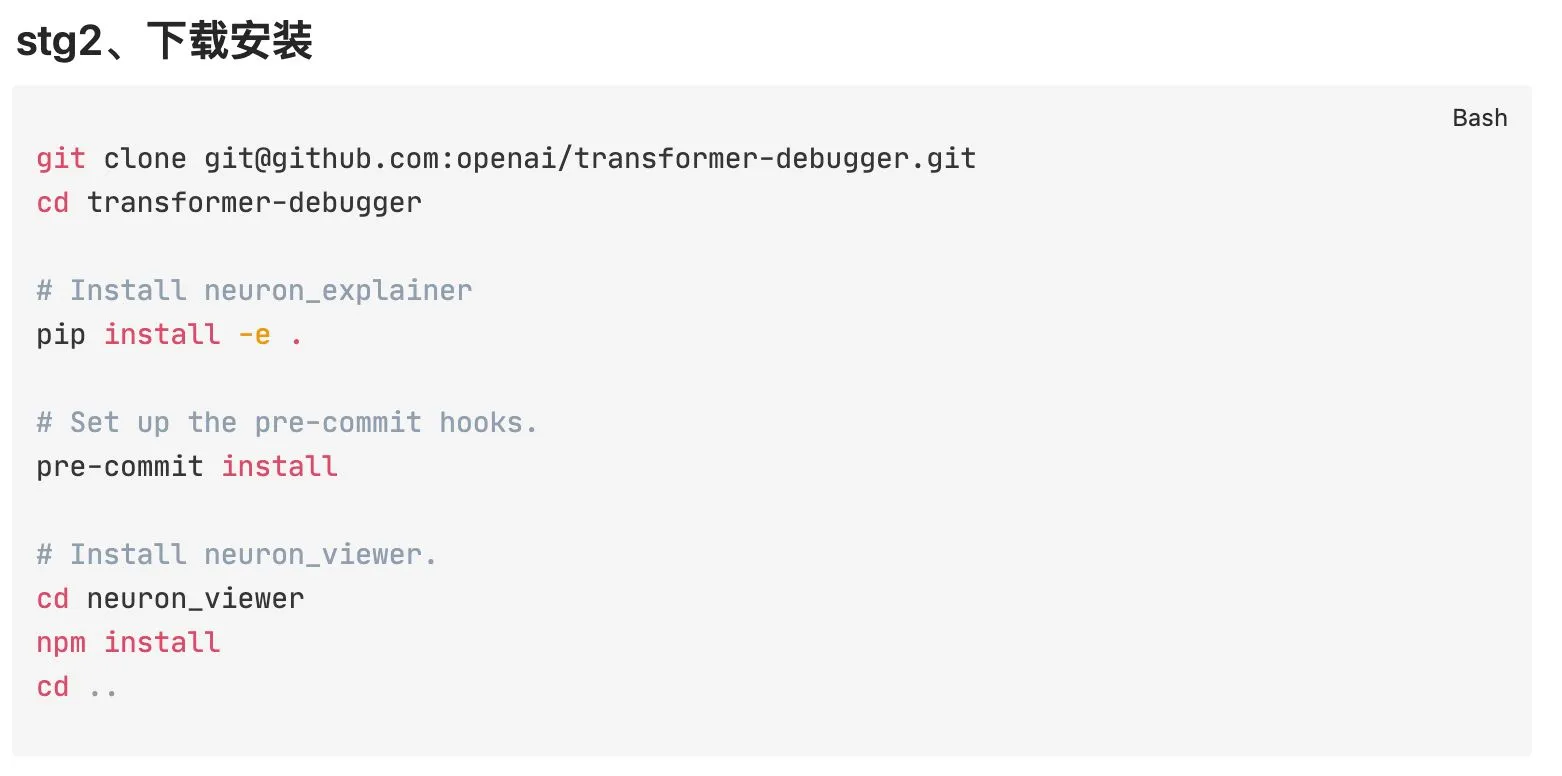Click "install" in the pip command
The height and width of the screenshot is (776, 1562).
tap(162, 334)
